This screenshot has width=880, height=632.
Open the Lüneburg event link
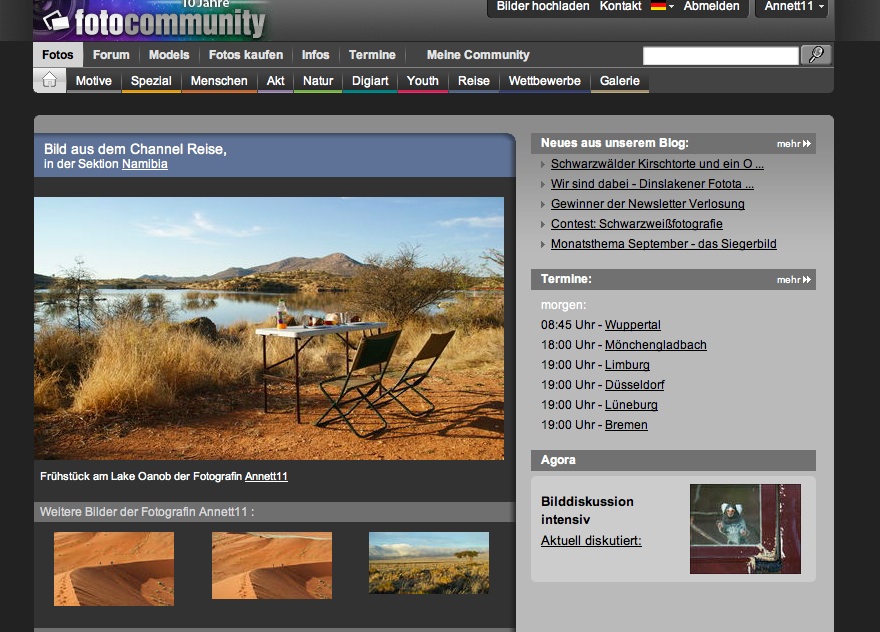click(x=631, y=405)
